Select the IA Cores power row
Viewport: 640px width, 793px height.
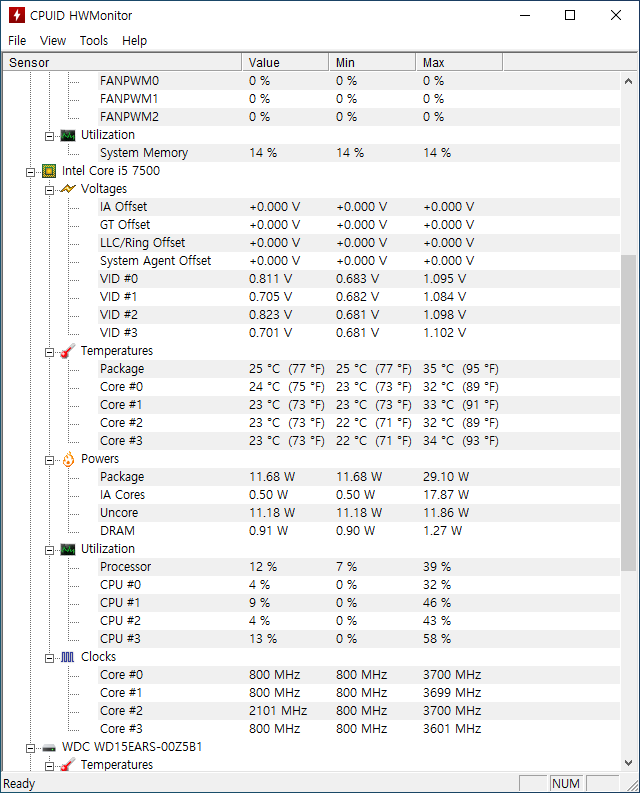tap(359, 495)
